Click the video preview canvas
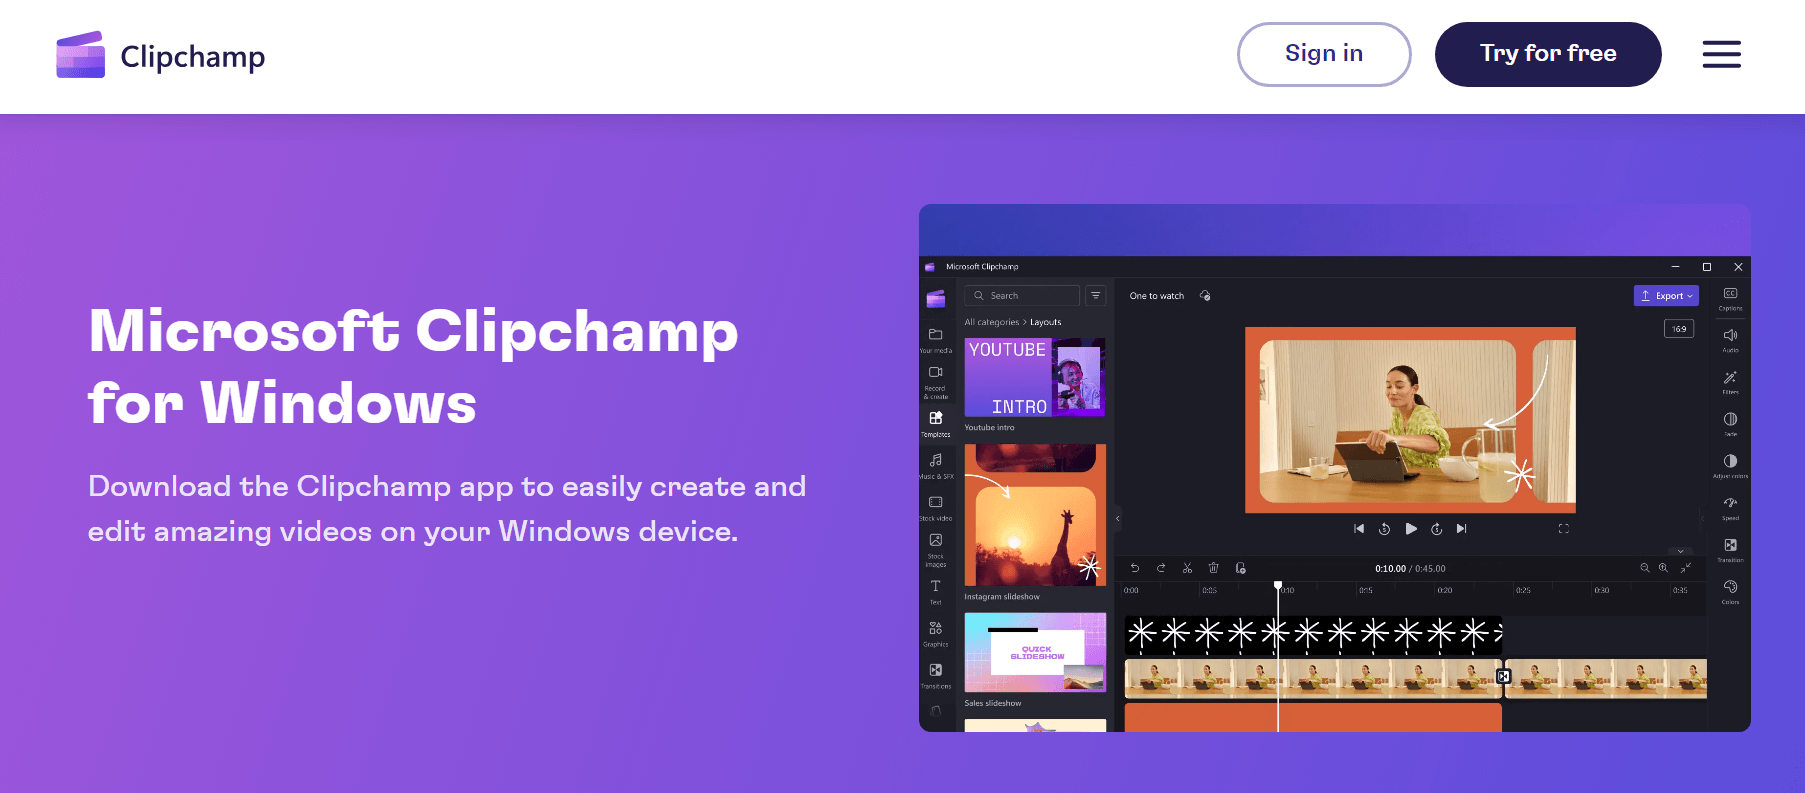Screen dimensions: 1805x793 tap(1410, 420)
